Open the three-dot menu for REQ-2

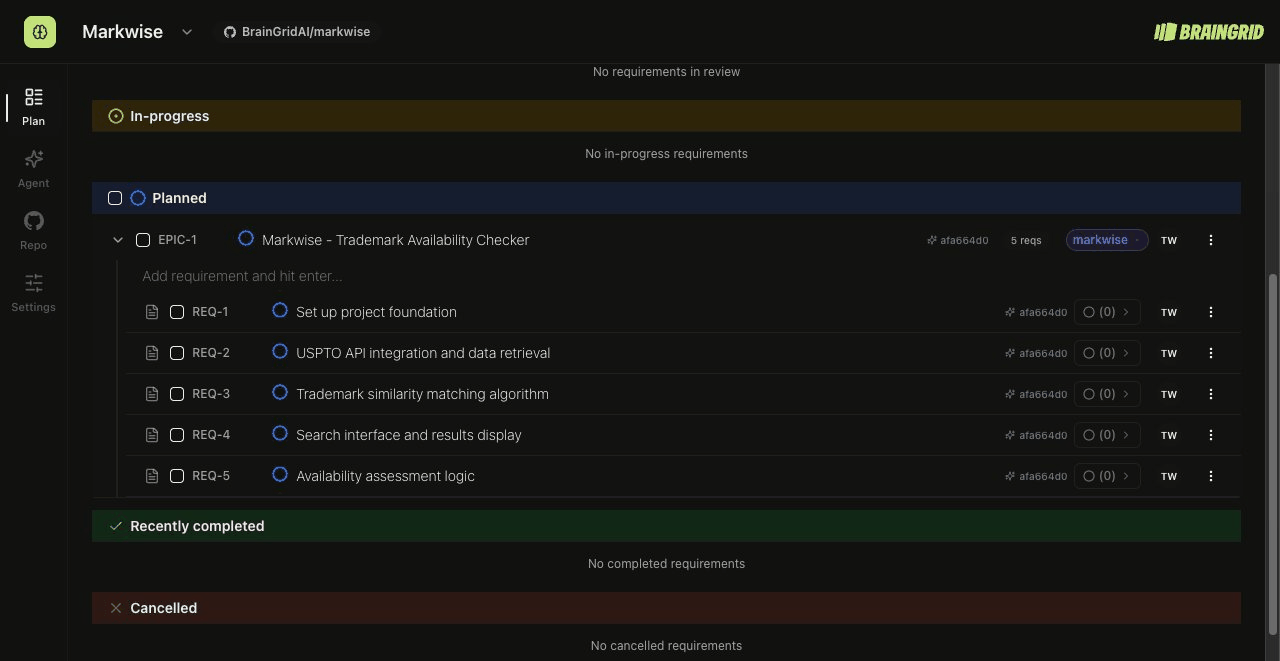tap(1211, 352)
